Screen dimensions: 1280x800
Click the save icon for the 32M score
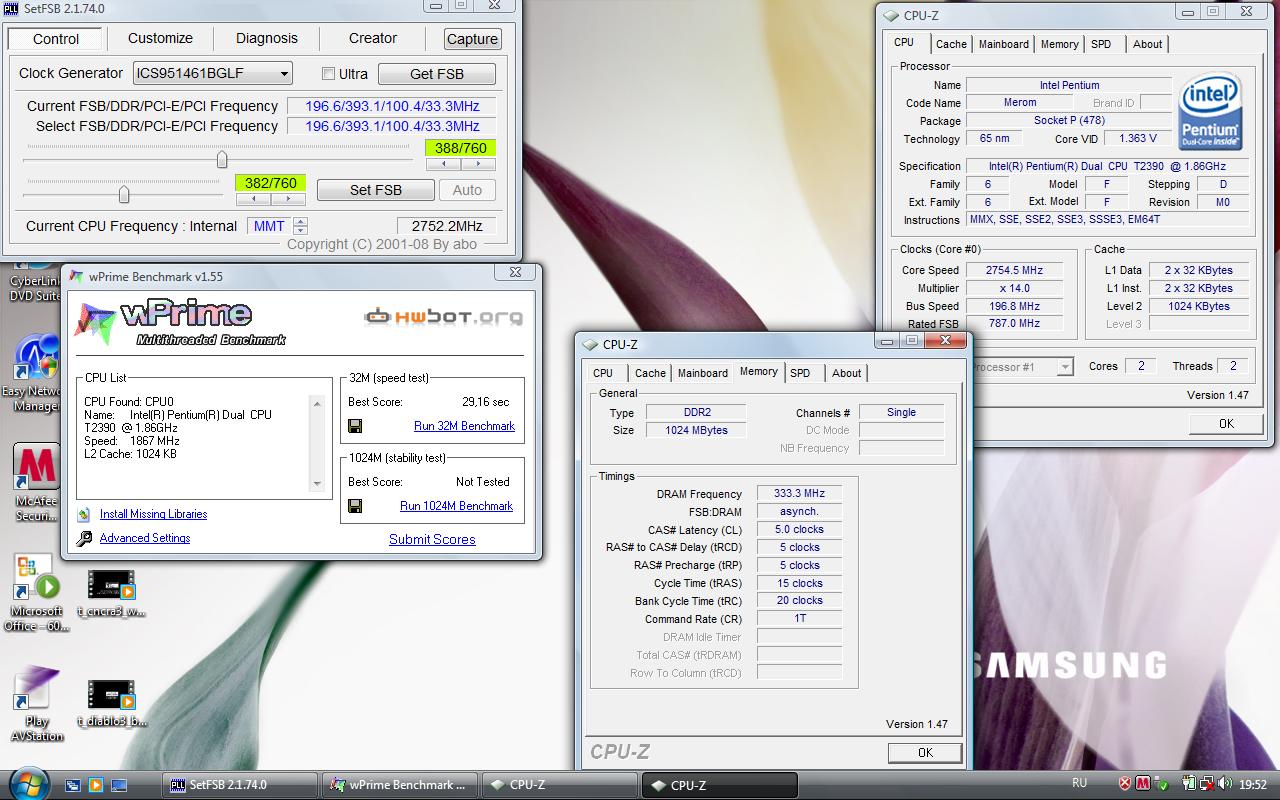tap(355, 426)
